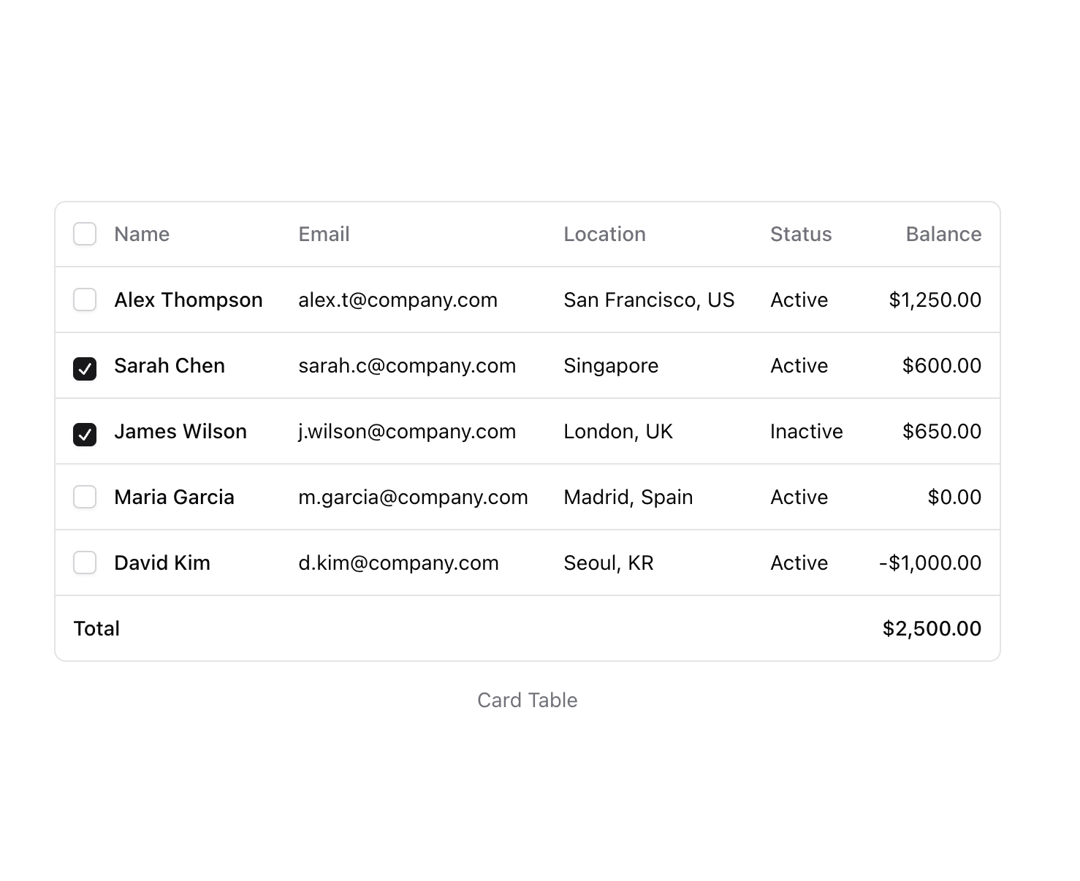1080x881 pixels.
Task: Click the email sarah.c@company.com
Action: click(407, 366)
